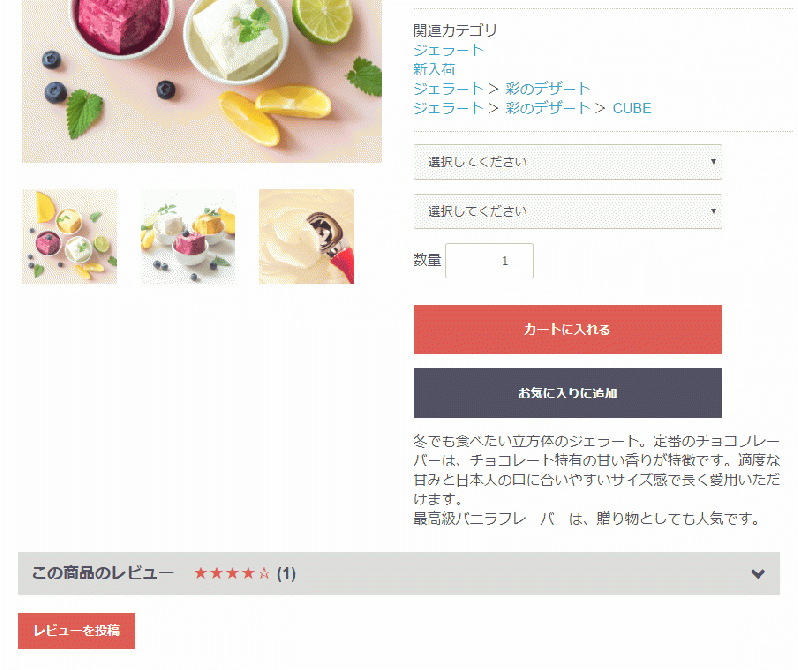Click the review count (1)
The width and height of the screenshot is (798, 670).
286,574
